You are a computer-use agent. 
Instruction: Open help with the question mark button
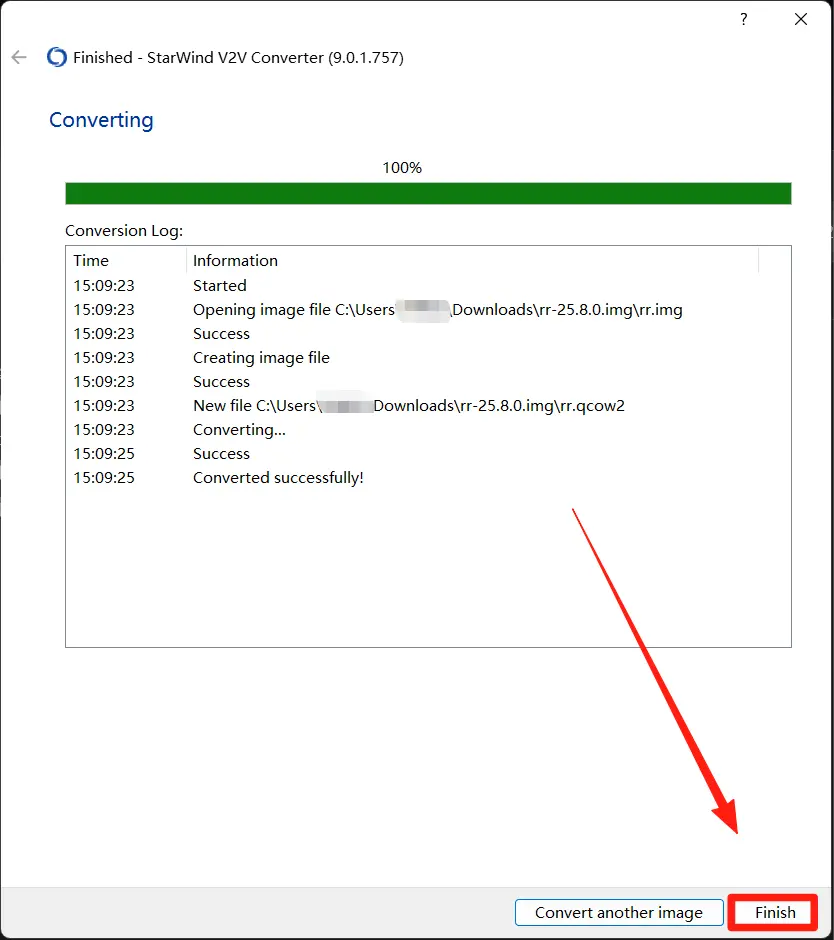click(x=743, y=19)
